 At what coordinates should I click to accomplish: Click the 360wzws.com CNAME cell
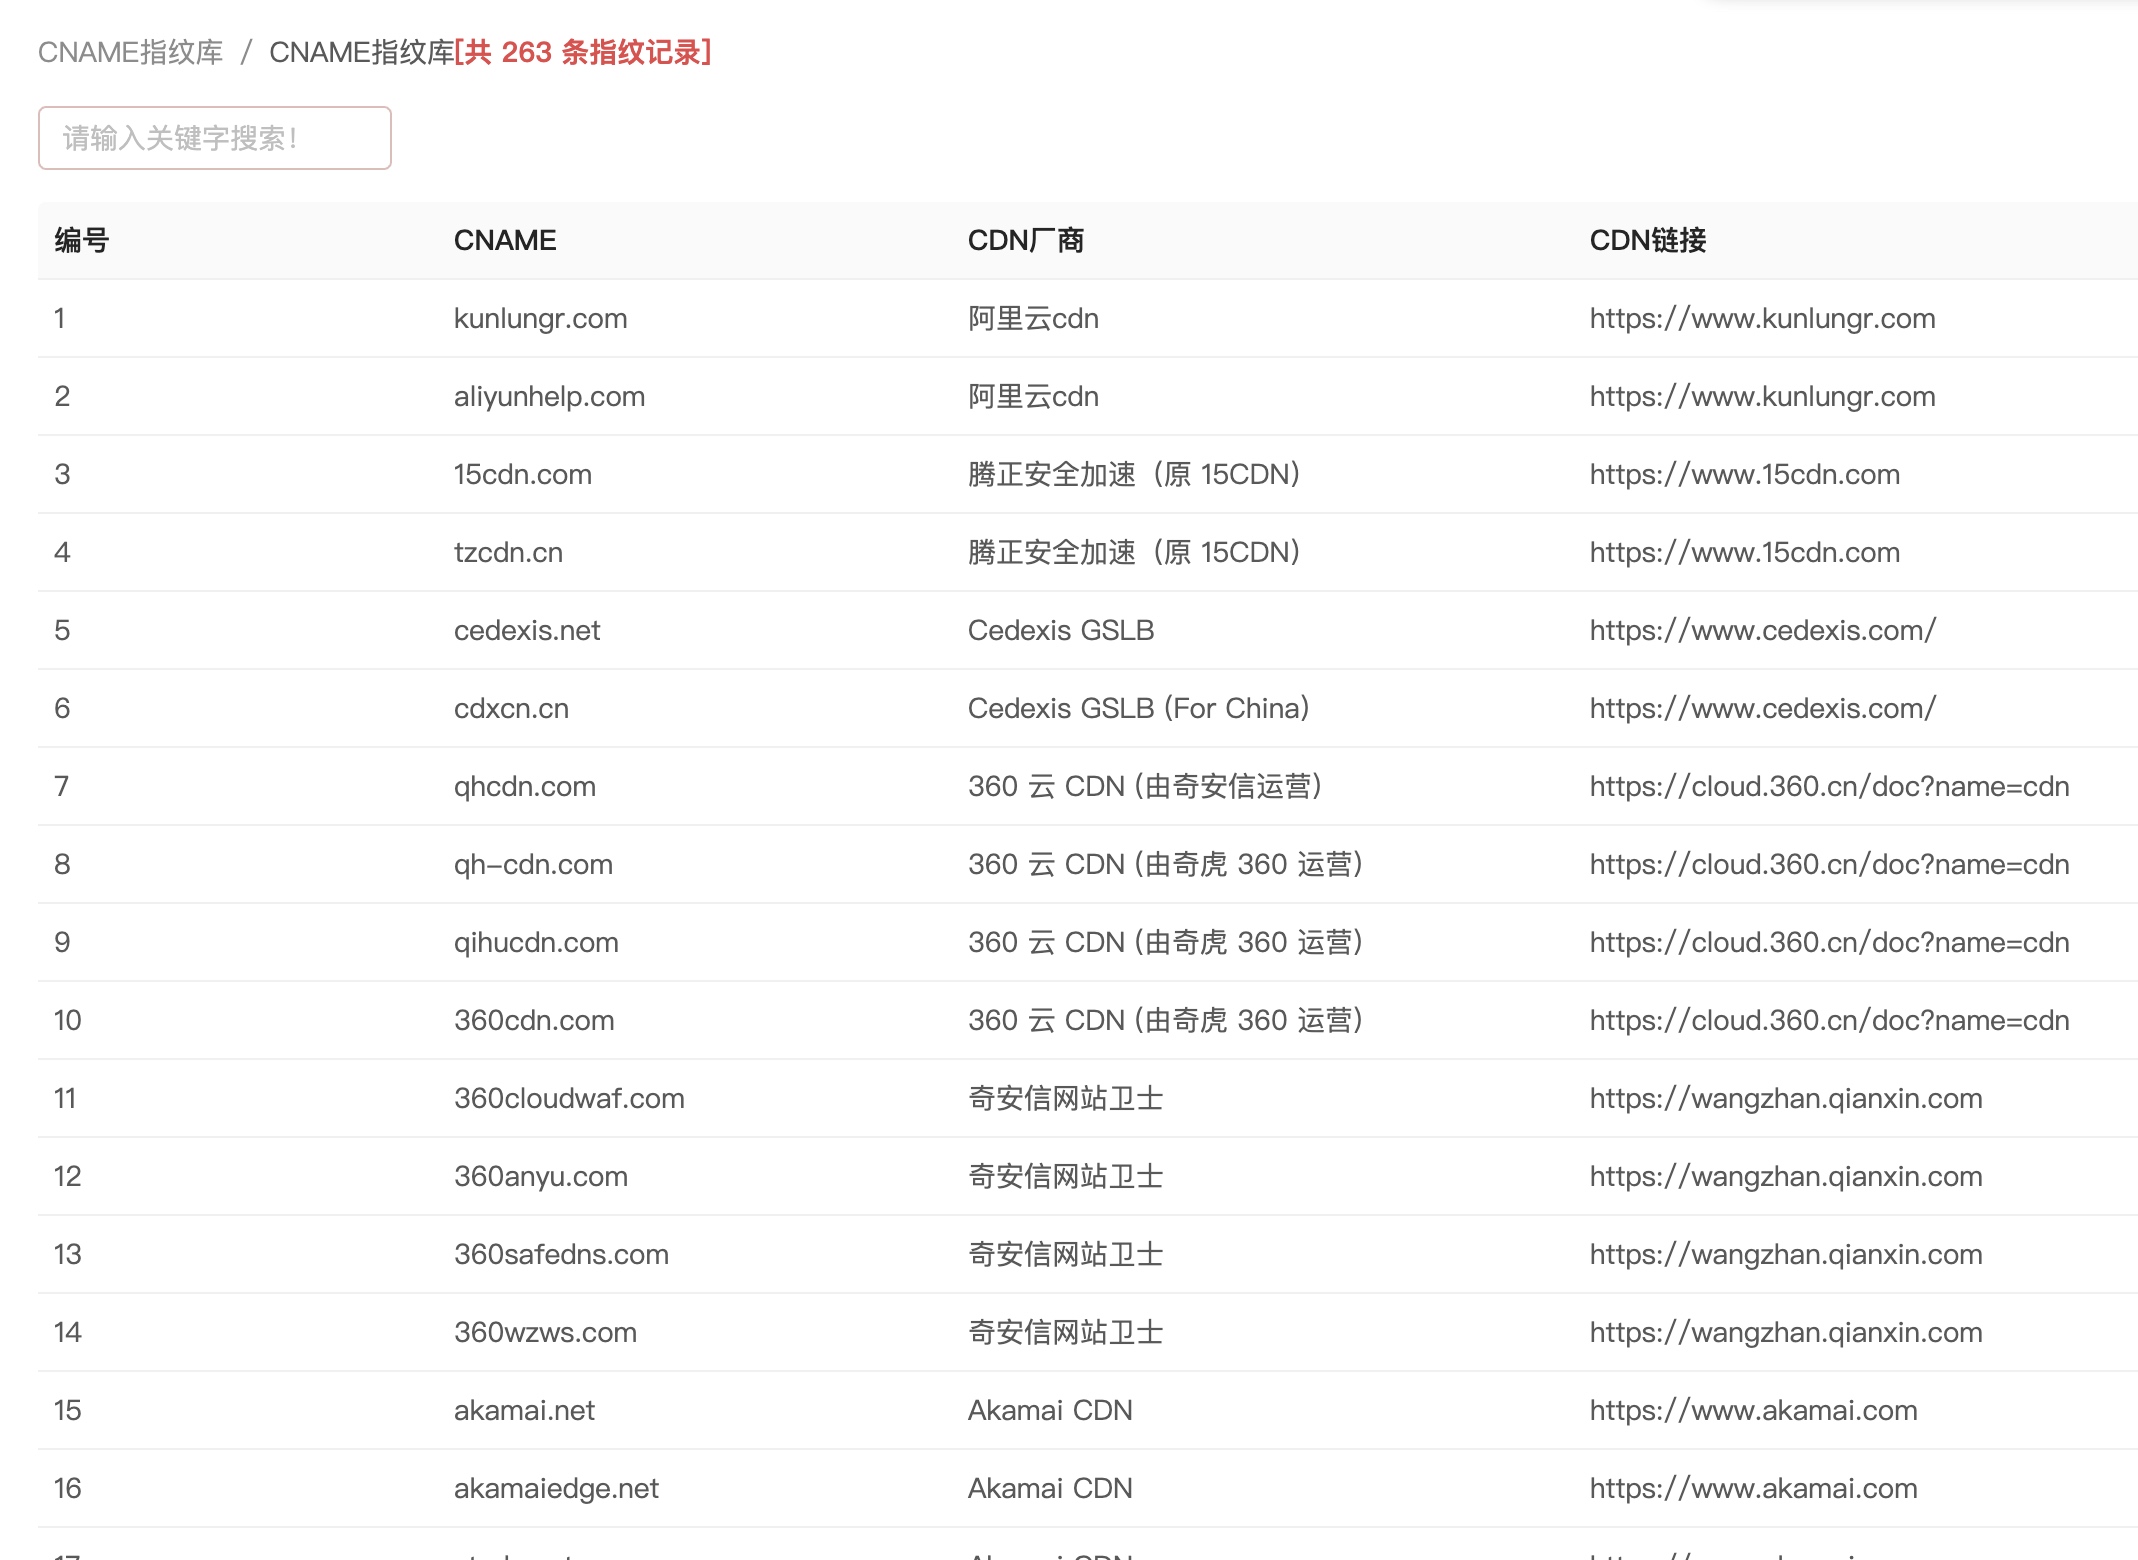click(x=545, y=1332)
